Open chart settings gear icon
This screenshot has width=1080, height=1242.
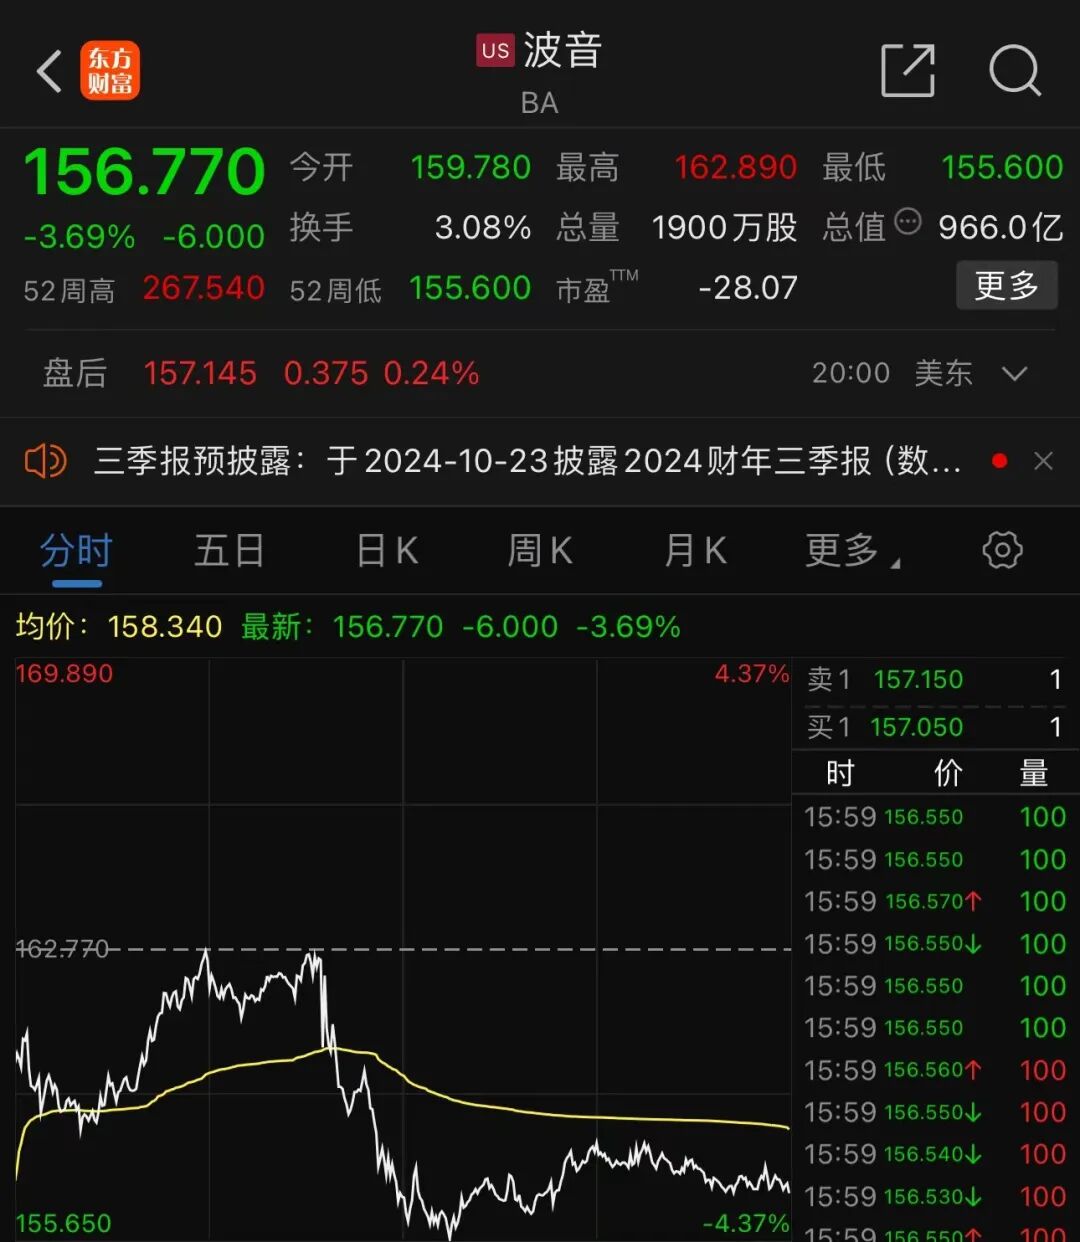tap(1002, 550)
